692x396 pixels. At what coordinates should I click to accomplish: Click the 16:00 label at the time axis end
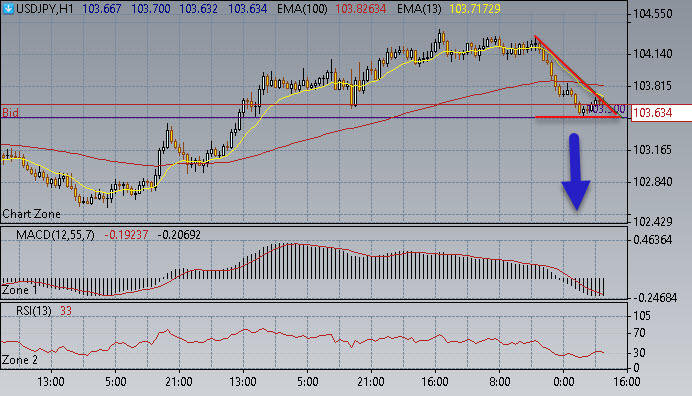pyautogui.click(x=627, y=381)
